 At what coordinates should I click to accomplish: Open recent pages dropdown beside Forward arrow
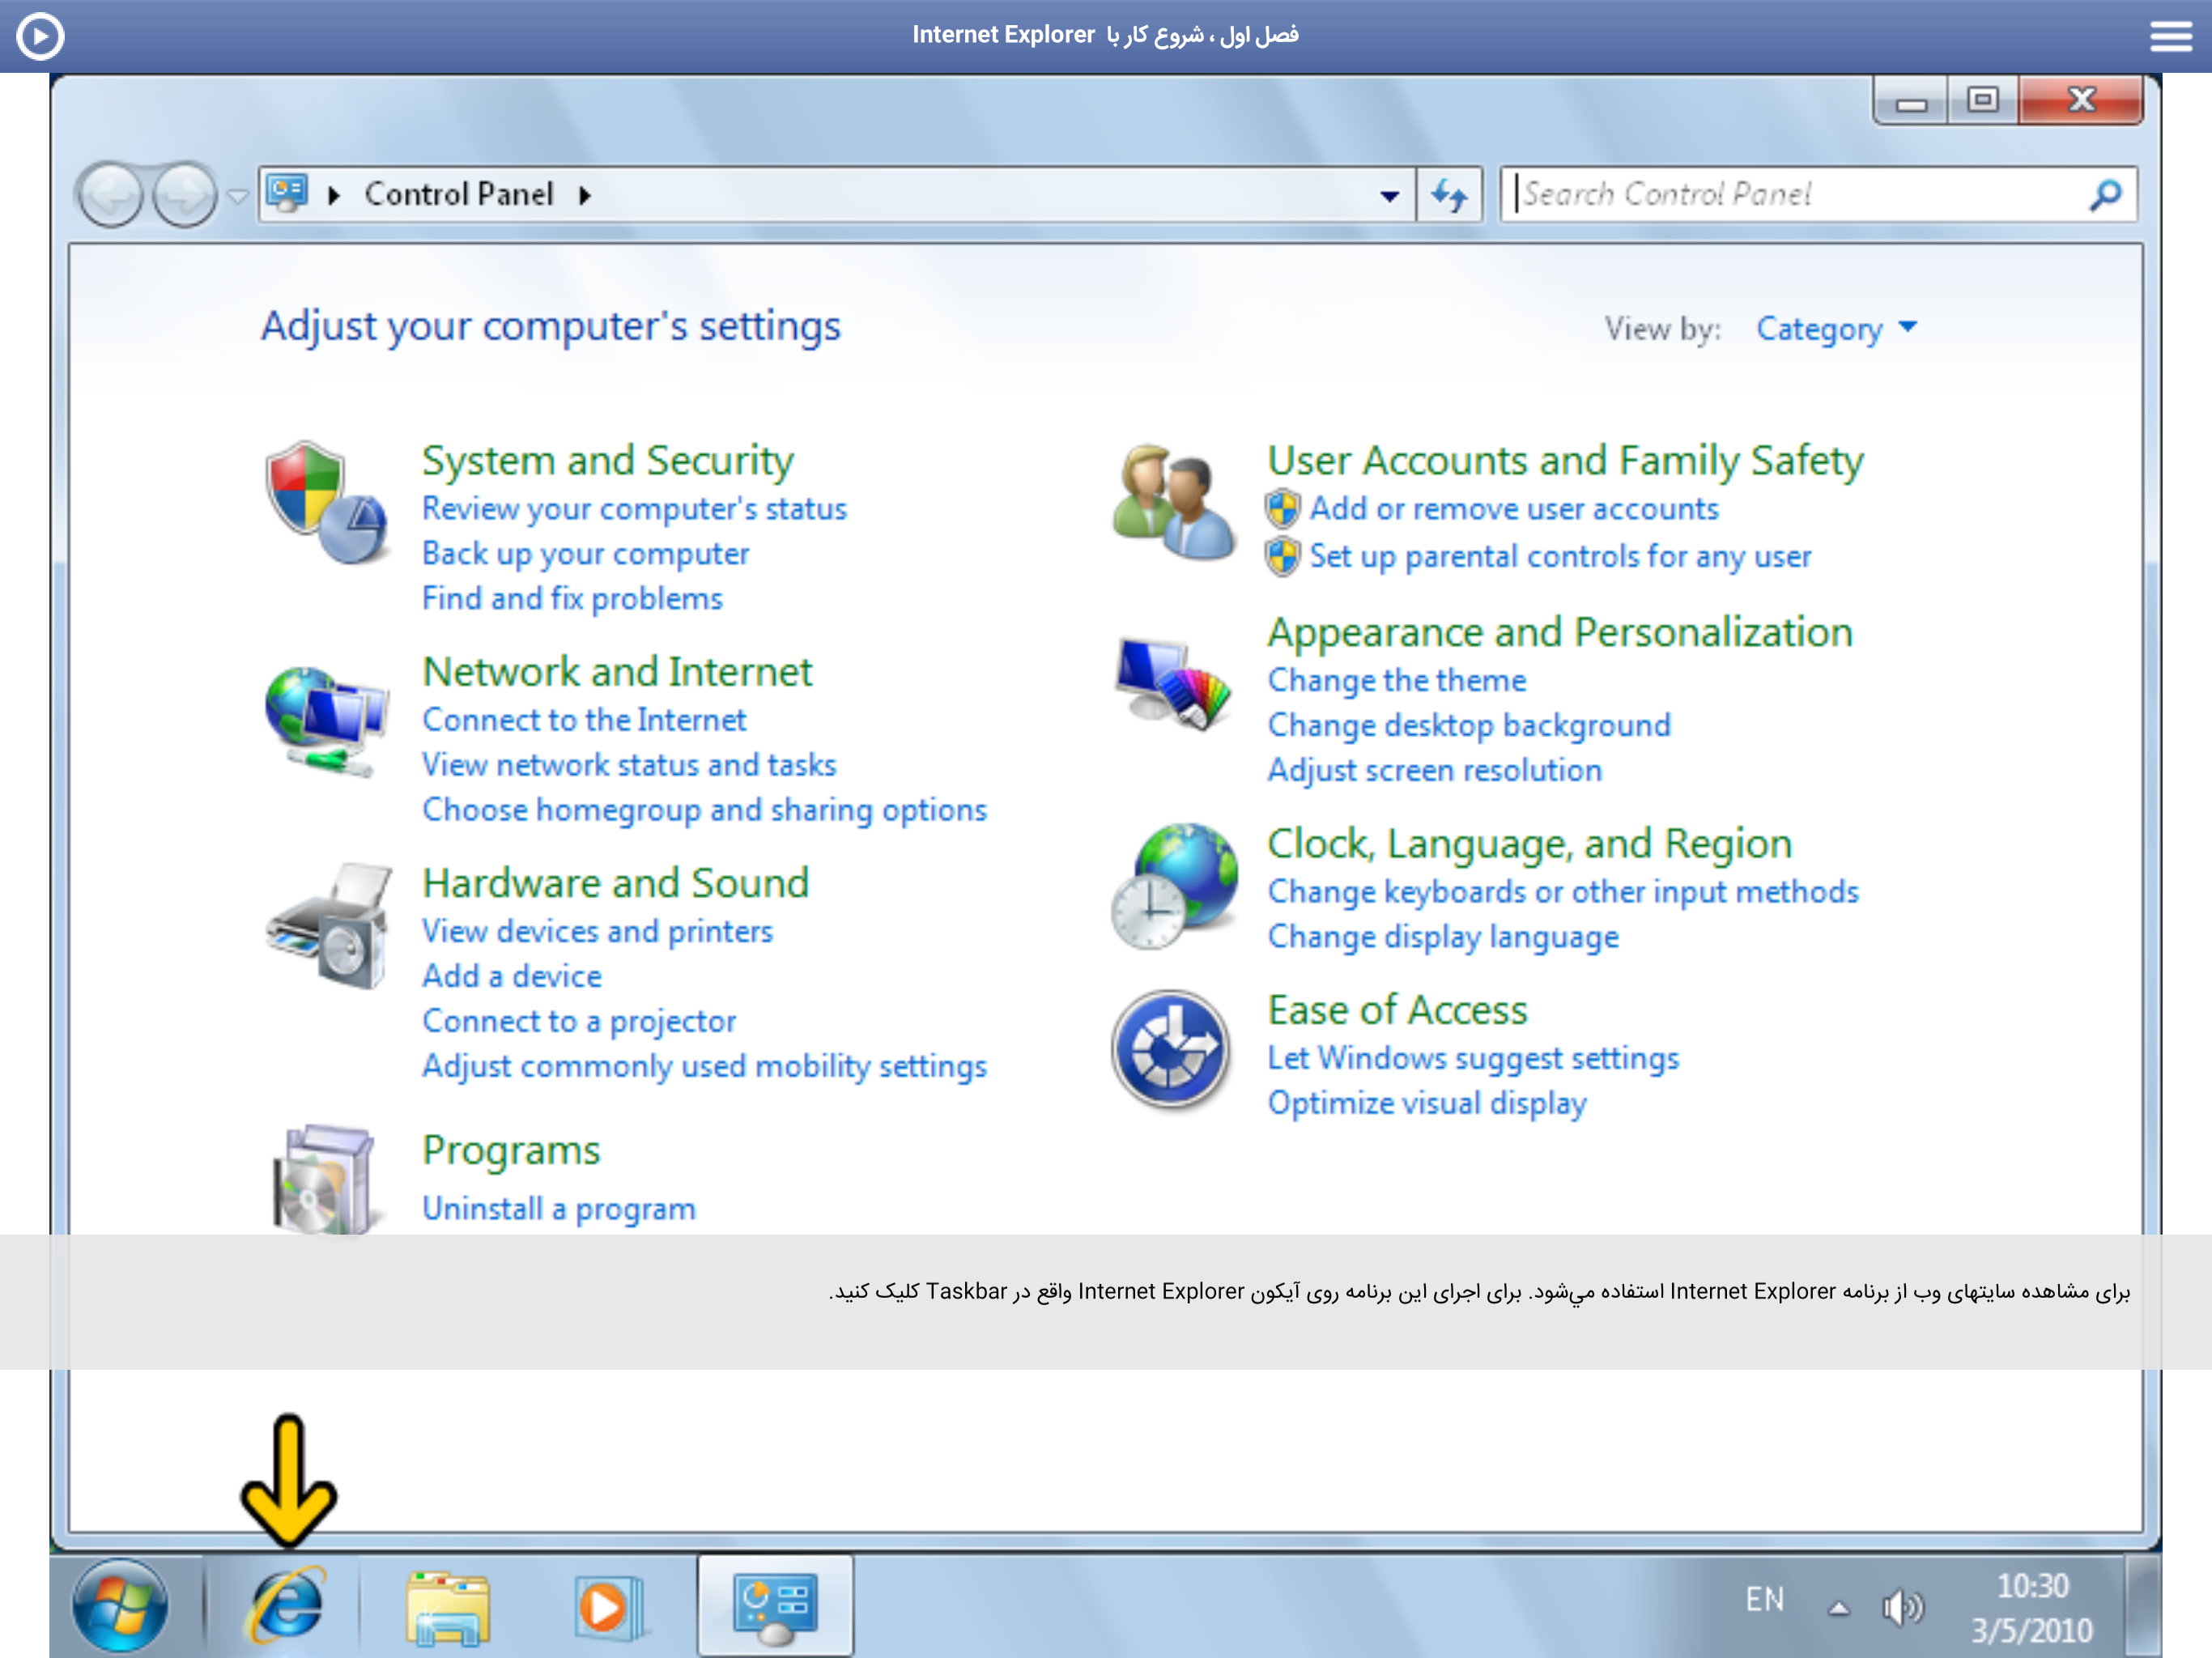[x=237, y=196]
